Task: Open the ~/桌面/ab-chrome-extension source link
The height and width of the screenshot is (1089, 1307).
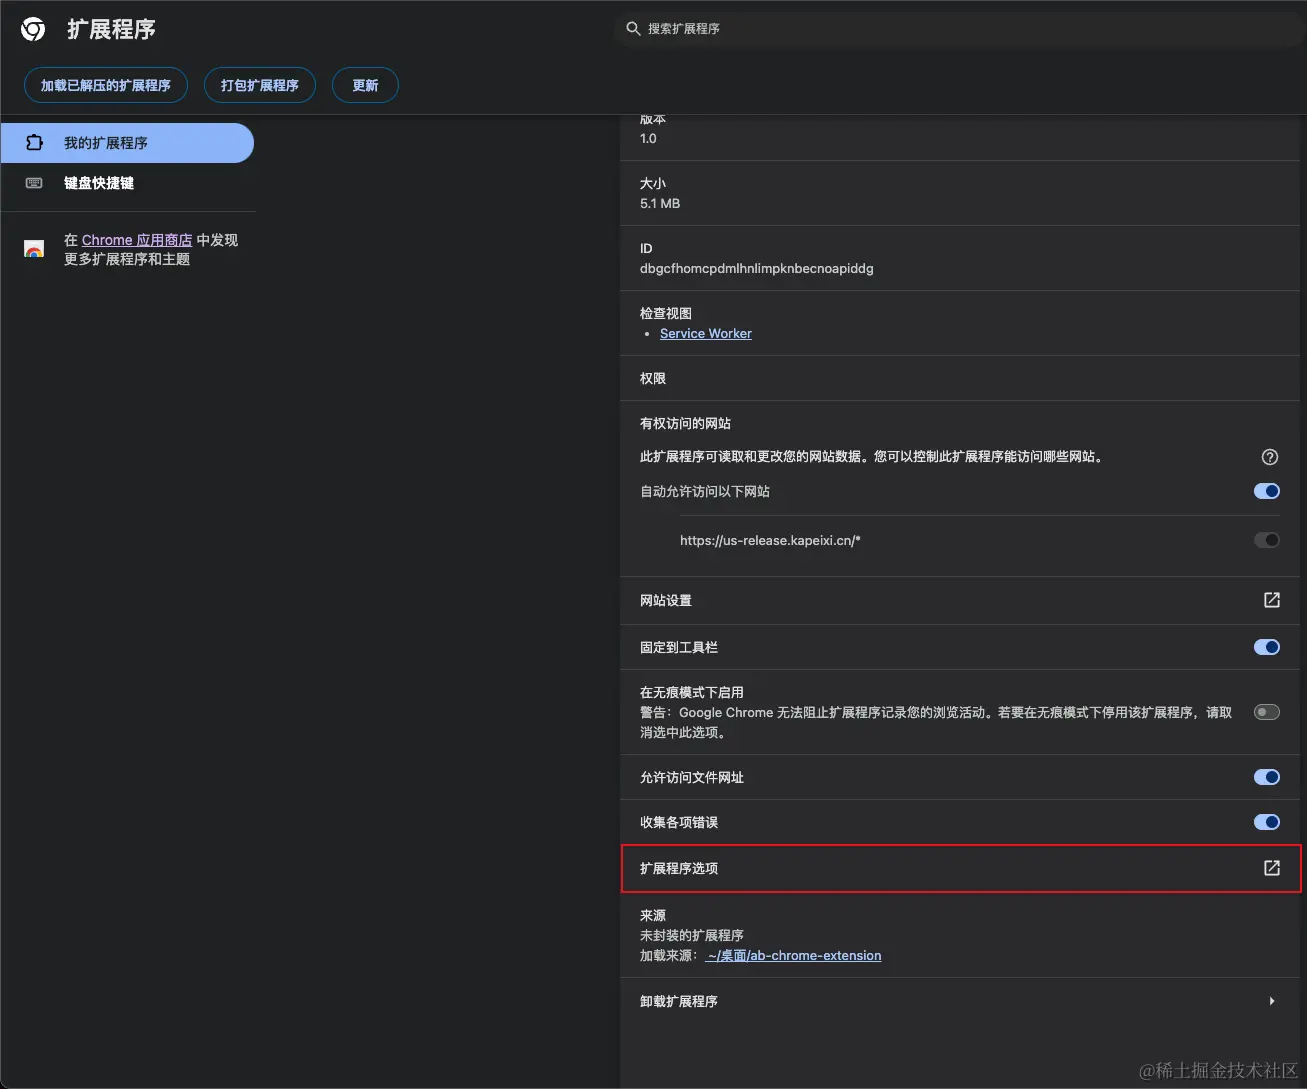Action: pyautogui.click(x=794, y=955)
